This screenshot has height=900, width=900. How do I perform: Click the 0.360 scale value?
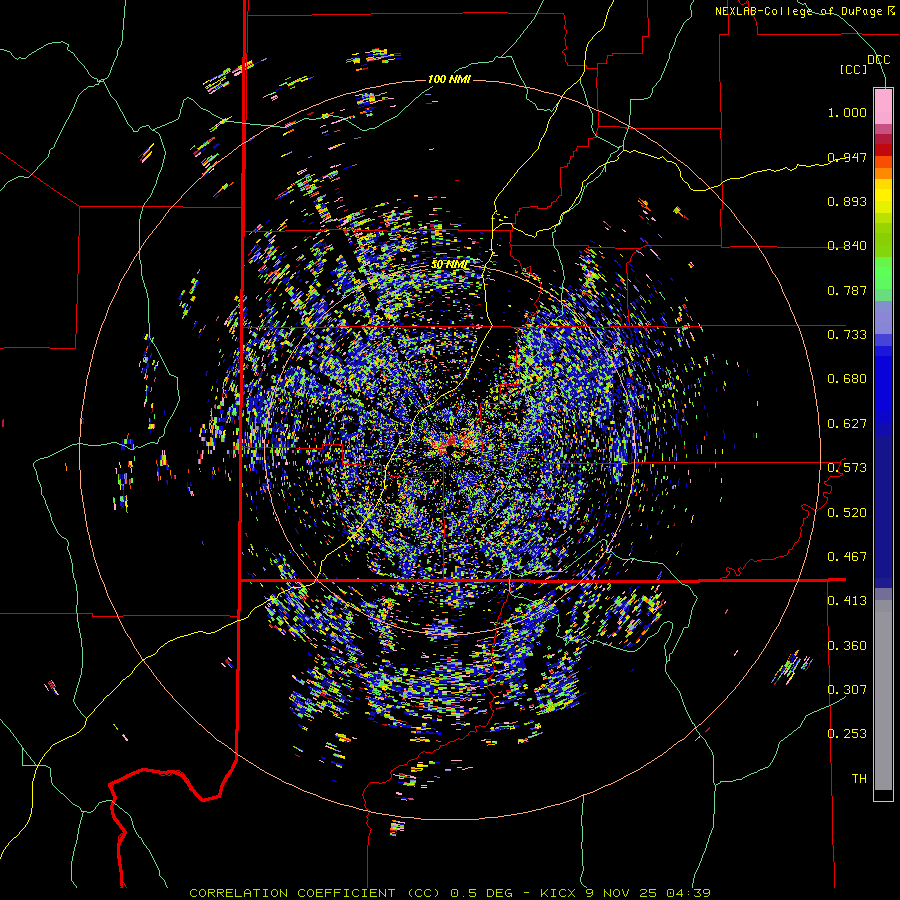[x=847, y=646]
